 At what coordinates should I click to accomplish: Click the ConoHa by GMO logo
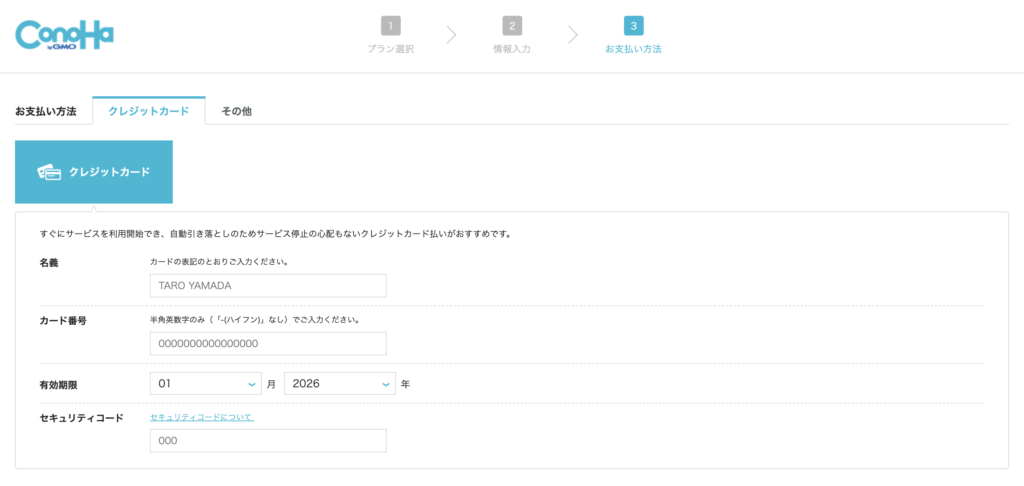point(64,35)
